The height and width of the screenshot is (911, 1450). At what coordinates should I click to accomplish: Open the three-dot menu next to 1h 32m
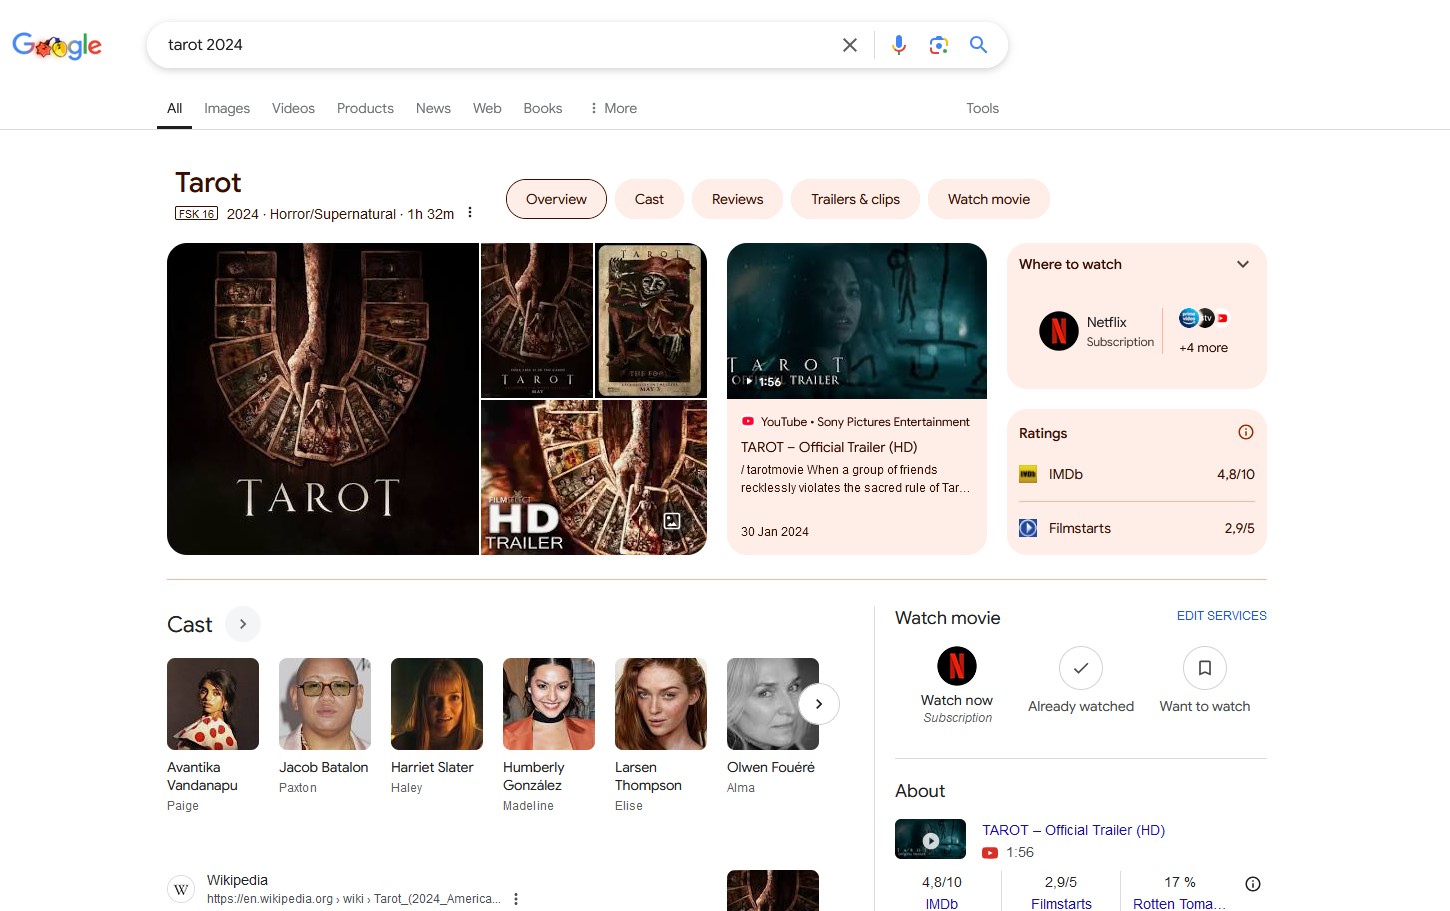(470, 213)
